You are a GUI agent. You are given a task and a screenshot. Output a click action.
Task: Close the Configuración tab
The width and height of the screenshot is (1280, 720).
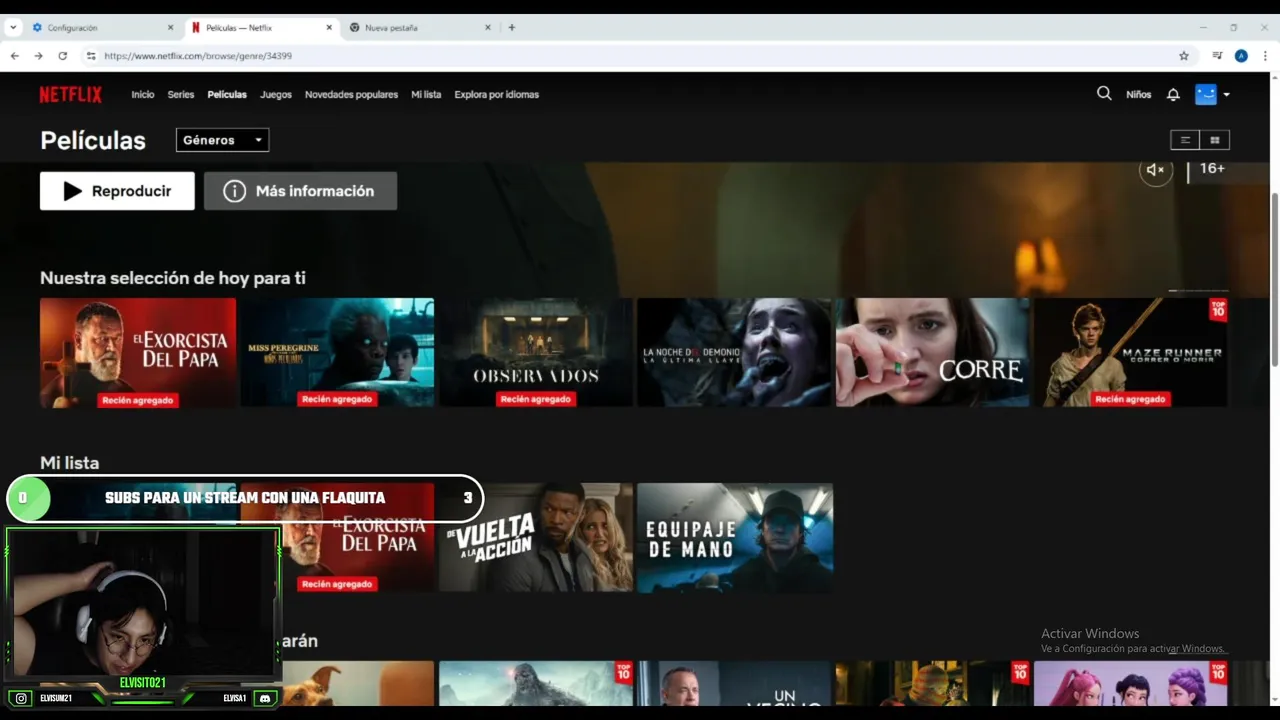[170, 28]
